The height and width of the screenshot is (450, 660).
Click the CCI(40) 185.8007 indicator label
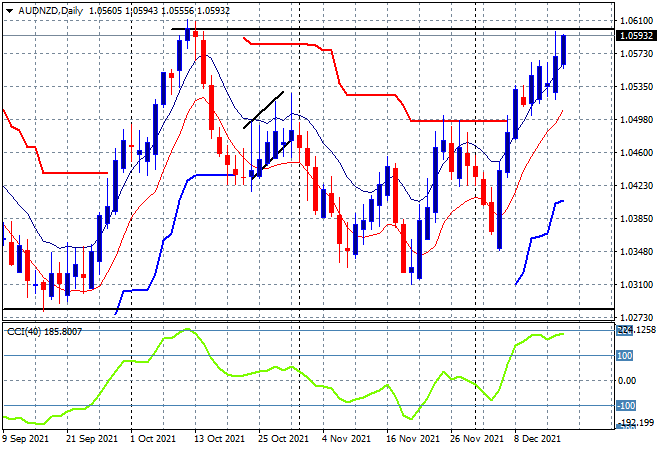[45, 332]
